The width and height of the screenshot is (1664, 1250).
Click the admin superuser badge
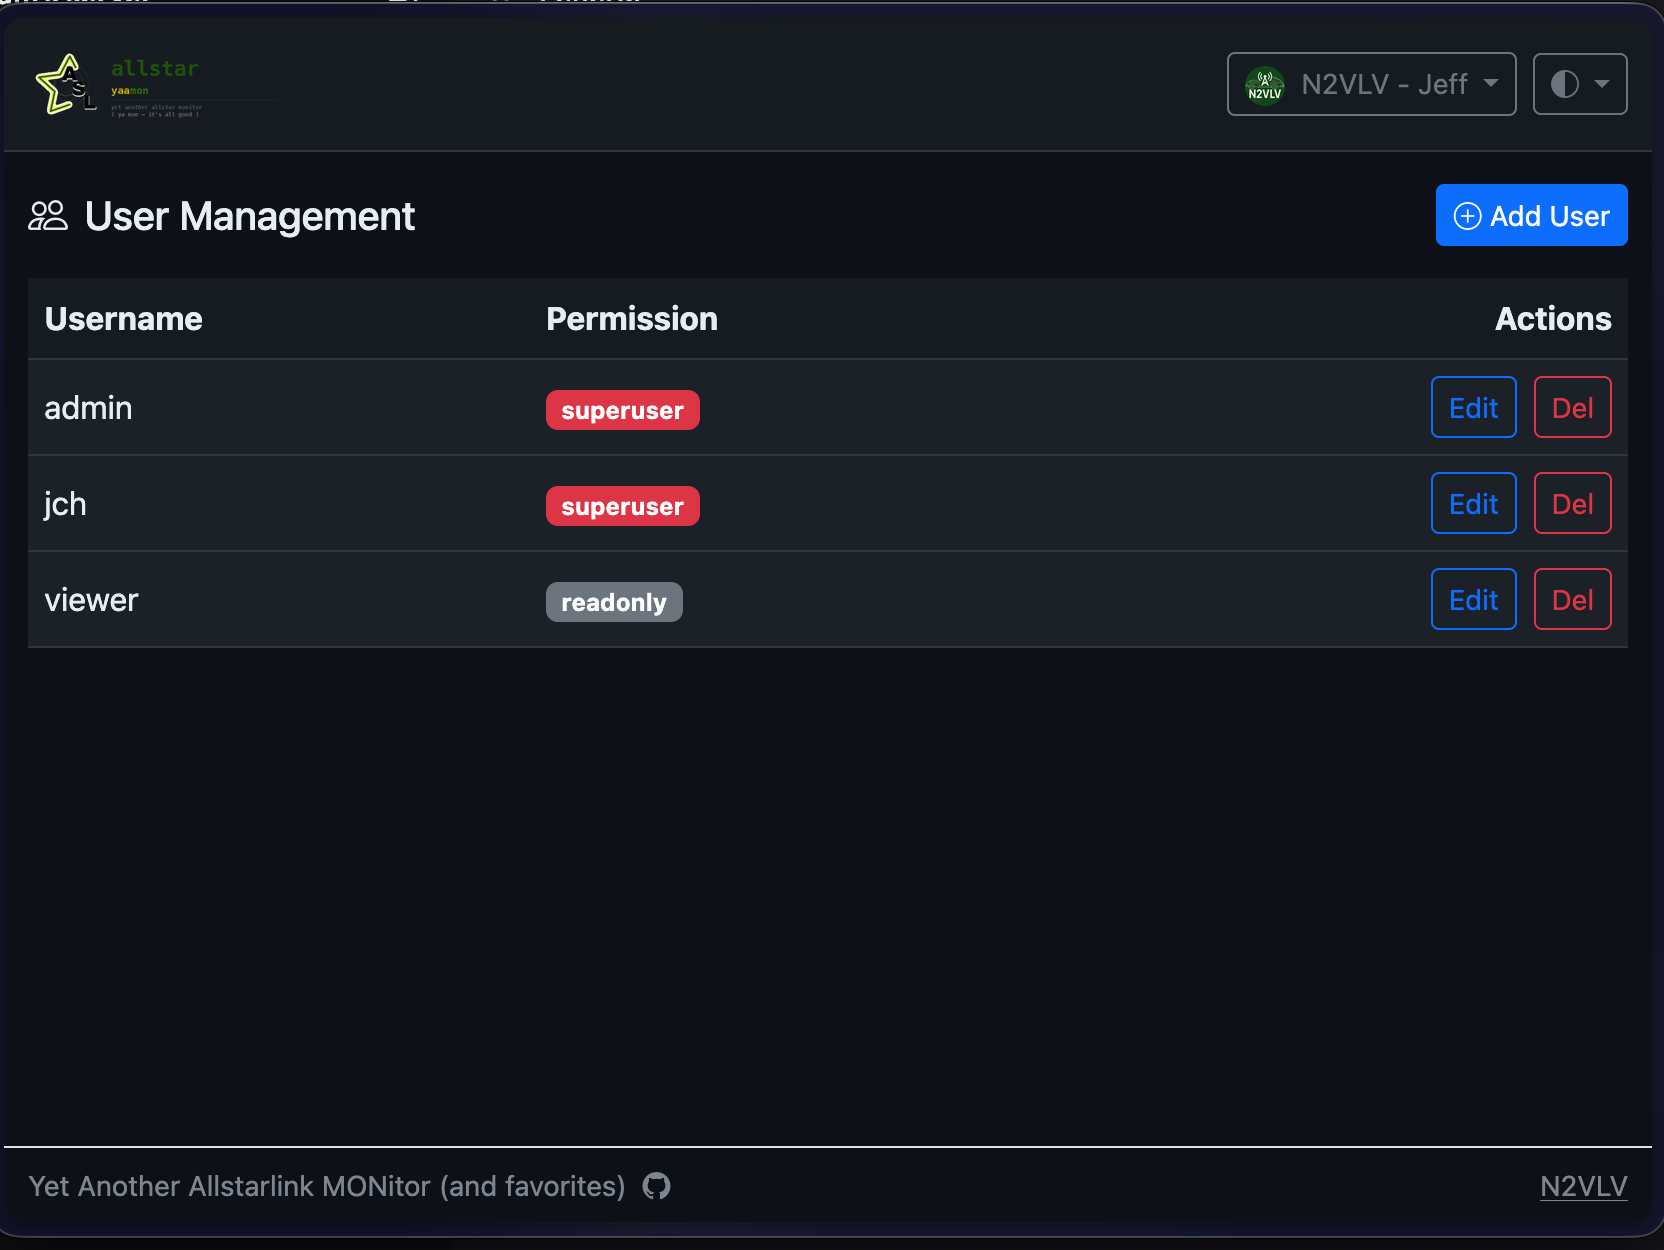pyautogui.click(x=622, y=410)
